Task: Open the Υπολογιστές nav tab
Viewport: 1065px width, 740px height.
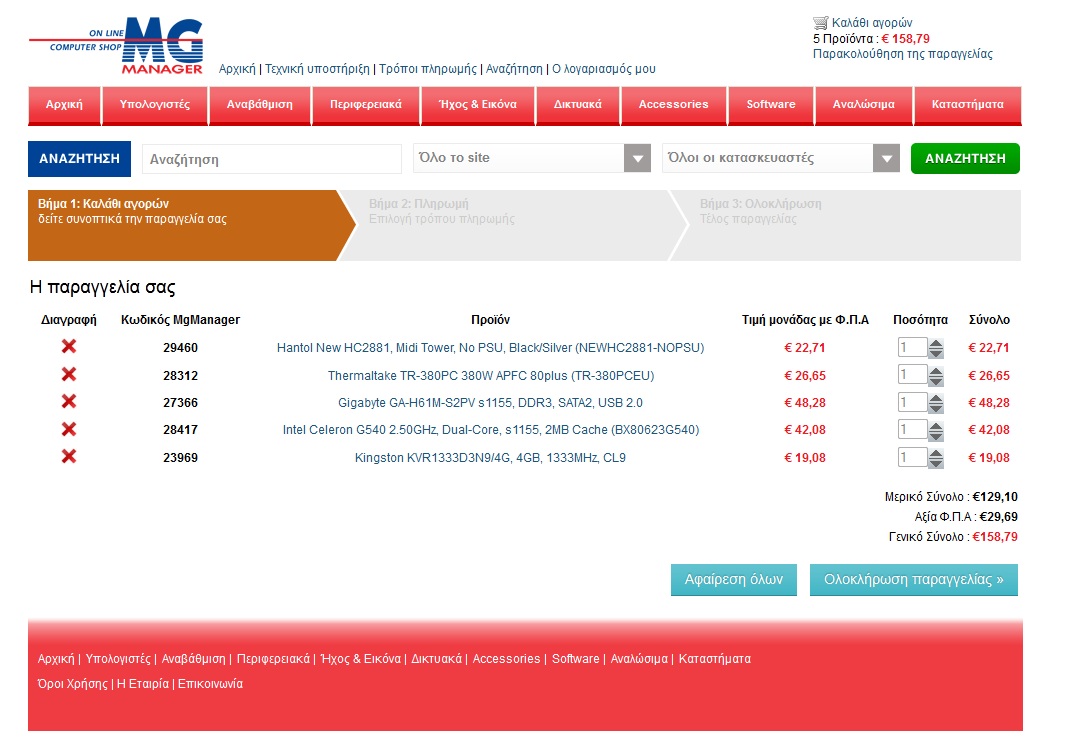Action: [x=155, y=105]
